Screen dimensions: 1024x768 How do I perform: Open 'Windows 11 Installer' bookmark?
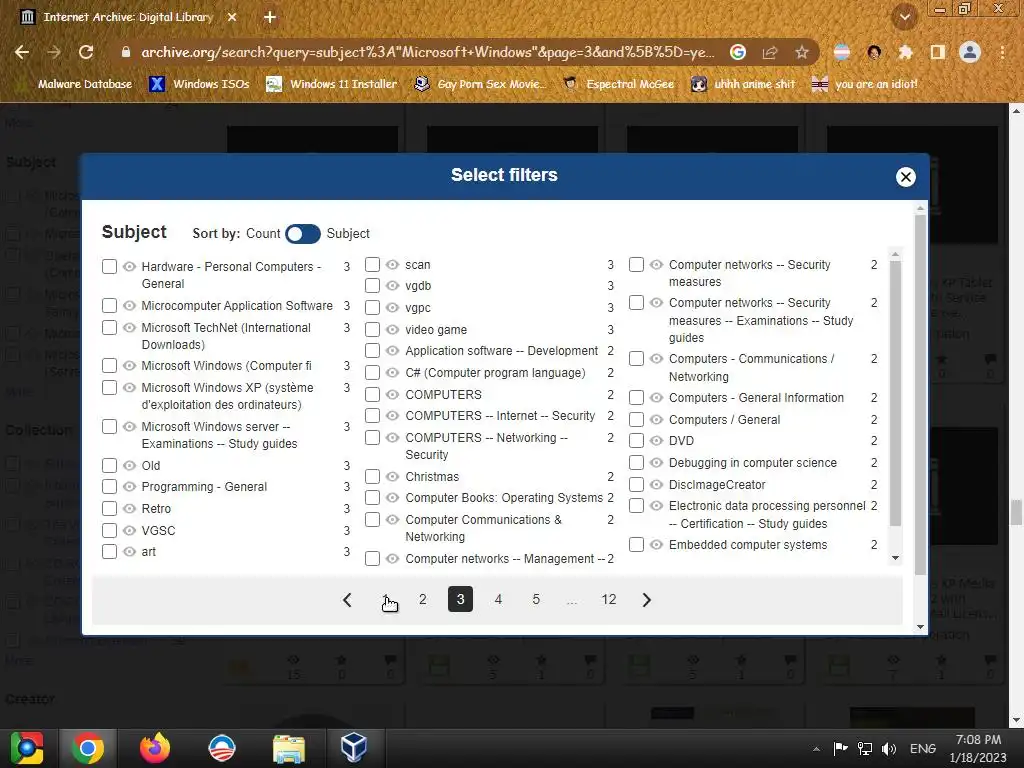click(332, 84)
